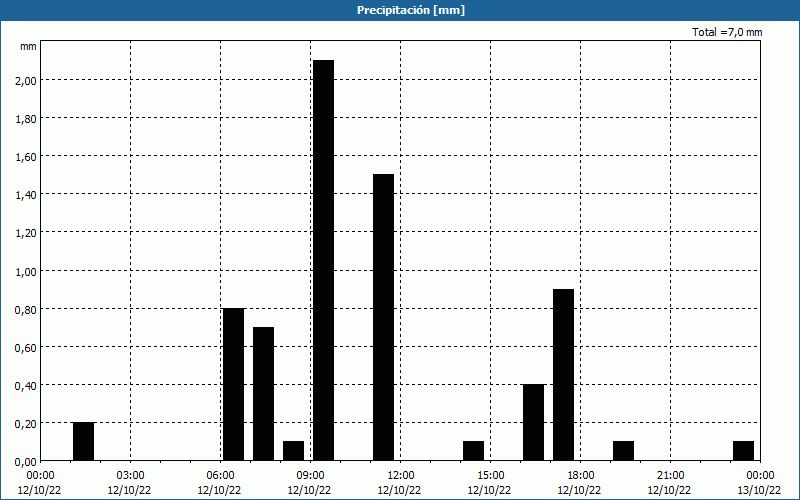Click the Precipitación [mm] chart title
800x500 pixels.
[x=411, y=10]
